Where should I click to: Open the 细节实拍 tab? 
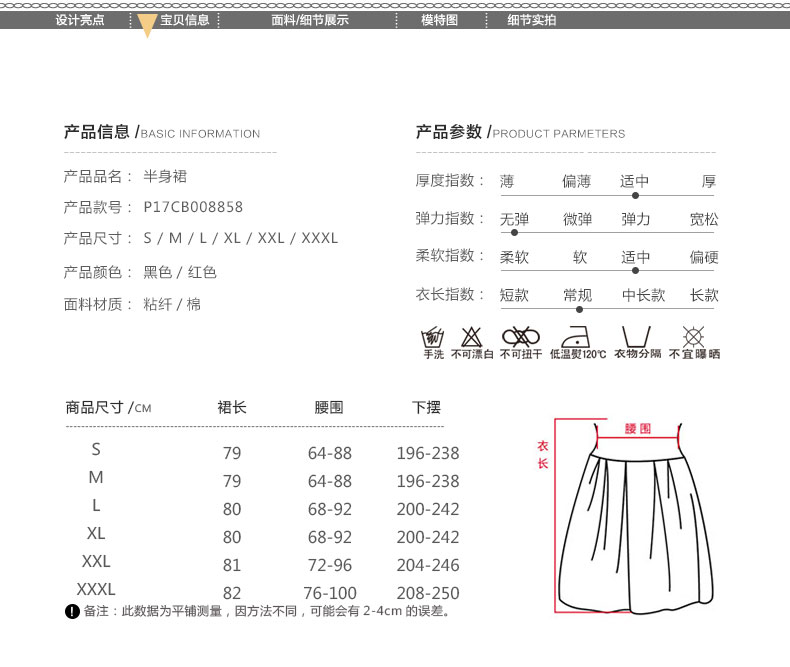tap(532, 20)
